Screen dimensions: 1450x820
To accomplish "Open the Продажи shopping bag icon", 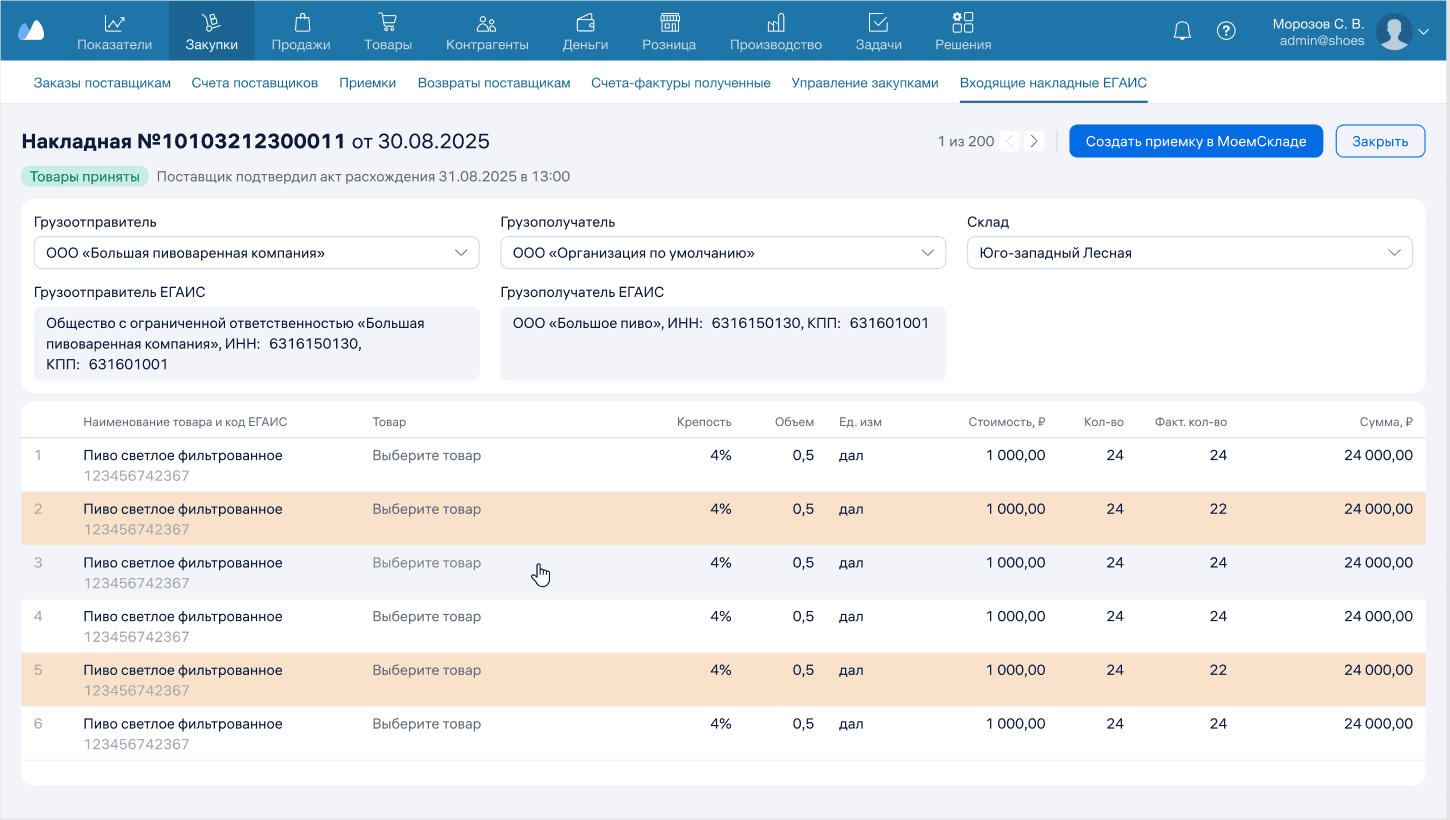I will pos(301,23).
